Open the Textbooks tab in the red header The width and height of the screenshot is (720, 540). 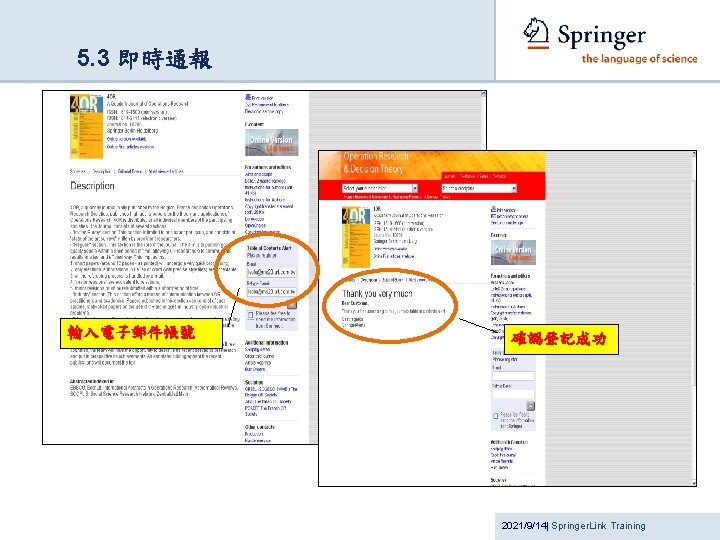coord(467,176)
